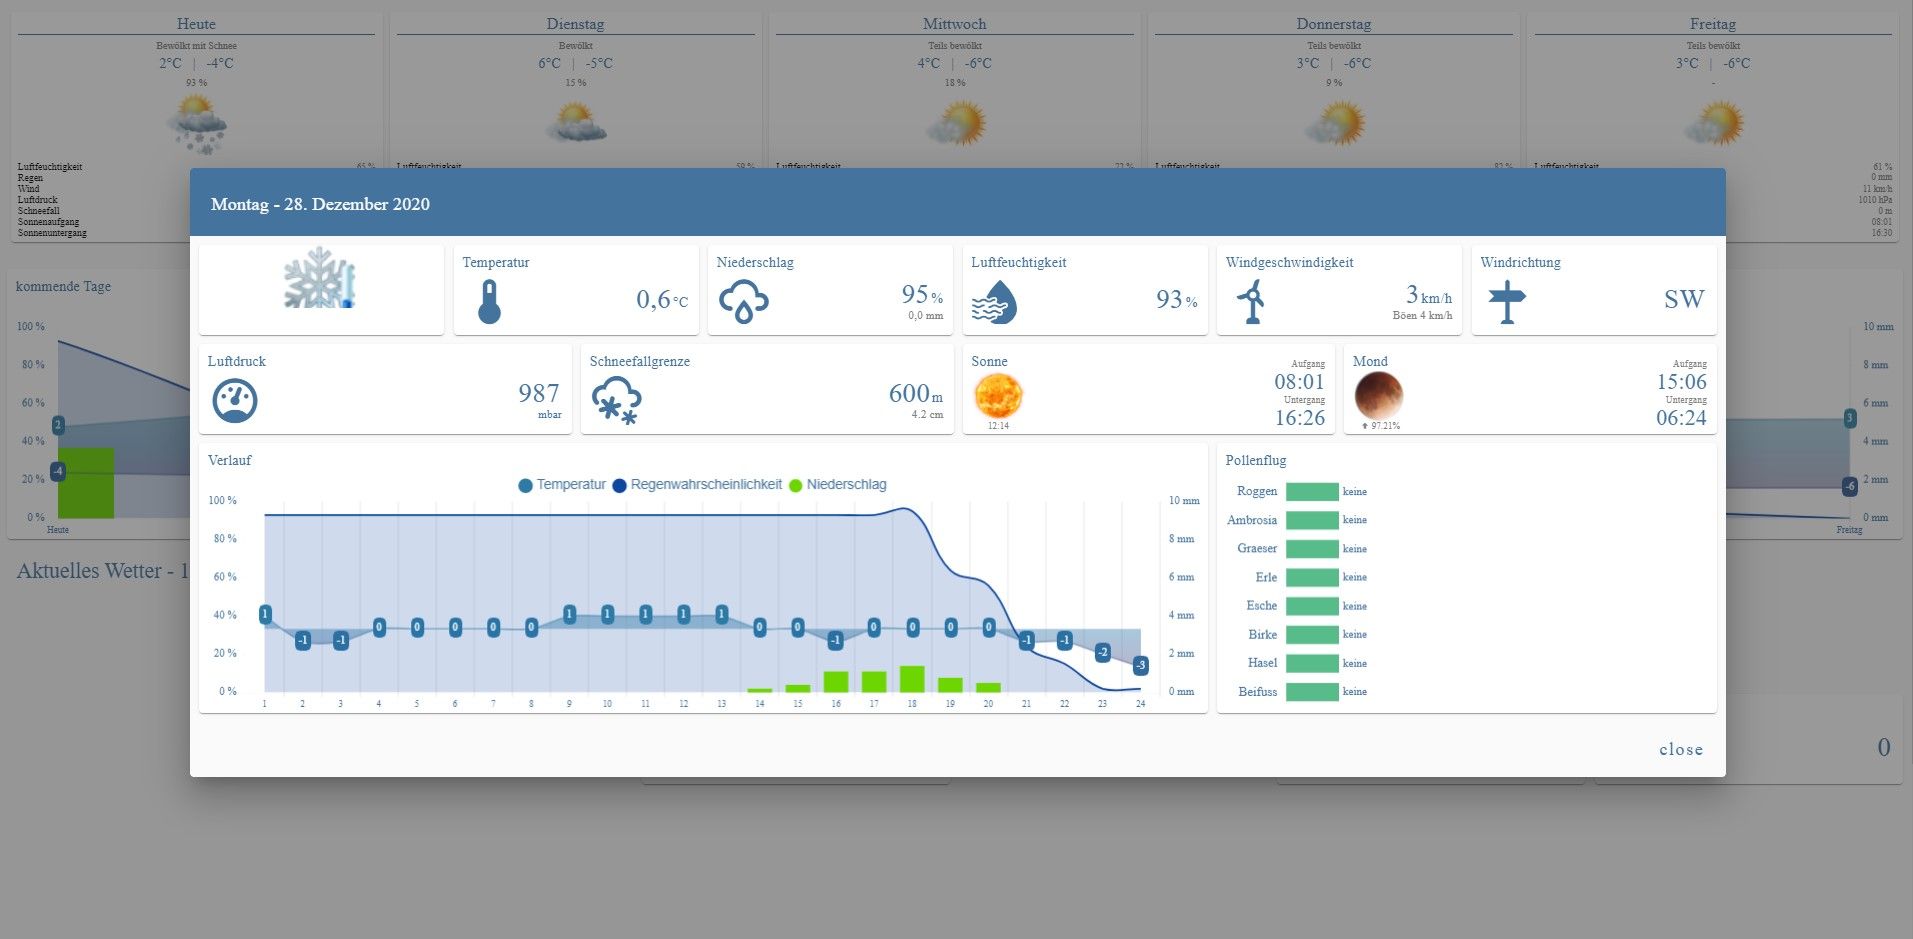Click the wind turbine icon in Windgeschwindigkeit card
The height and width of the screenshot is (939, 1913).
coord(1251,301)
